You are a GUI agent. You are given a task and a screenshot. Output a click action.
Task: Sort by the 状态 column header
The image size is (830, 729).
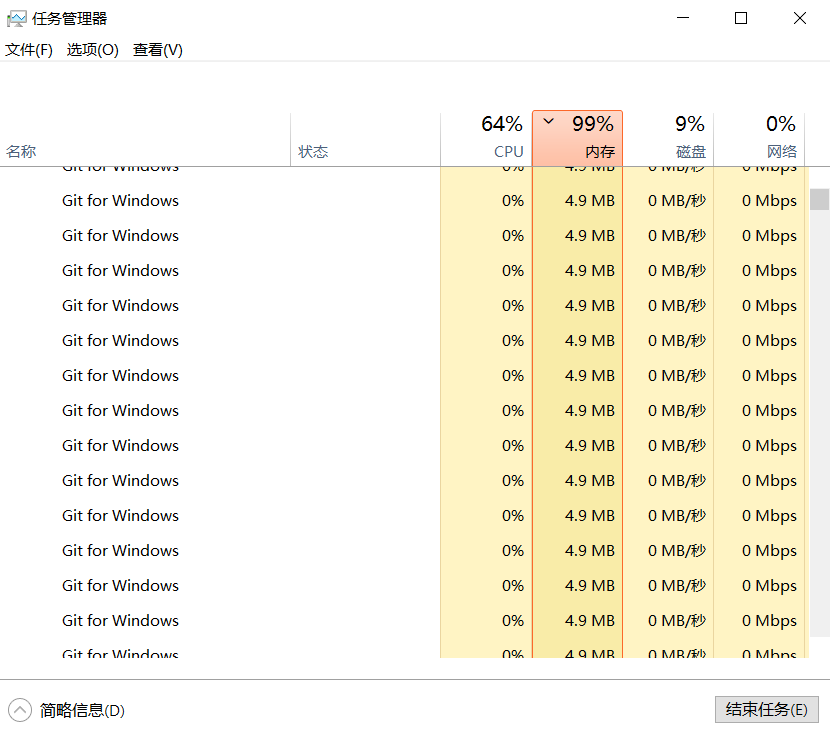(365, 139)
